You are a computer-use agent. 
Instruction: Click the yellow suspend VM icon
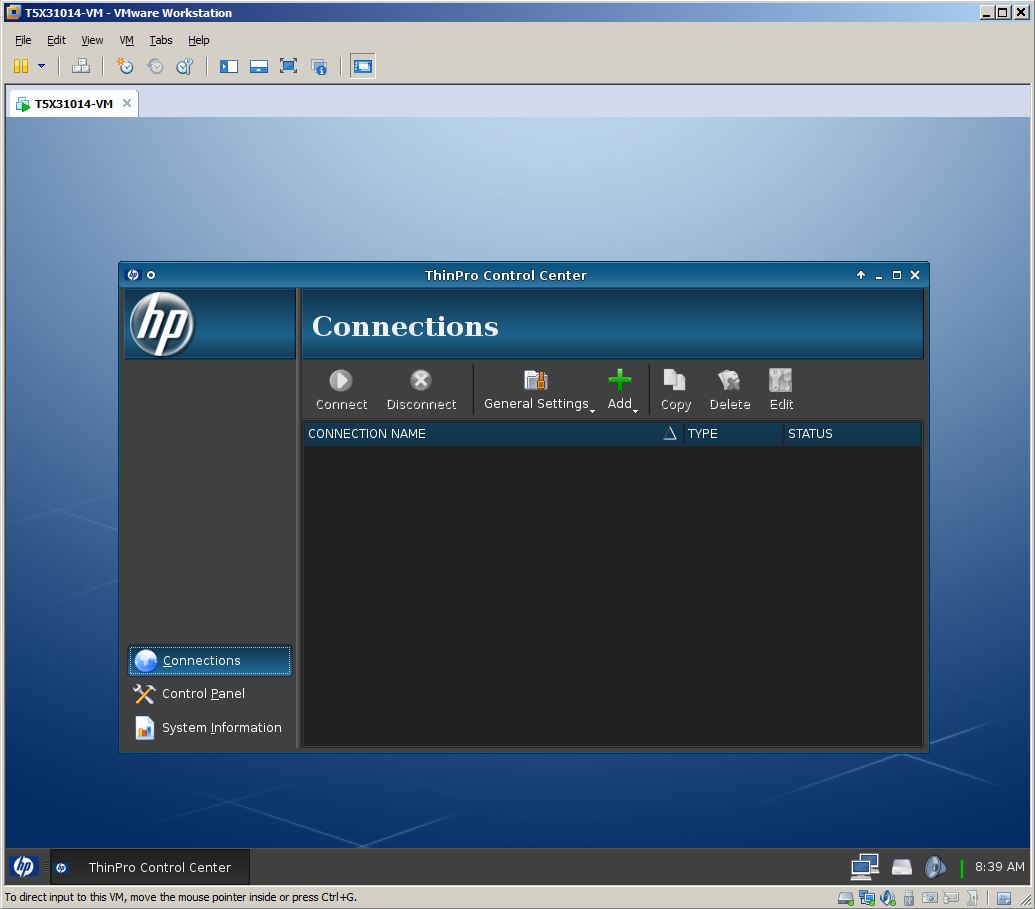[x=21, y=66]
